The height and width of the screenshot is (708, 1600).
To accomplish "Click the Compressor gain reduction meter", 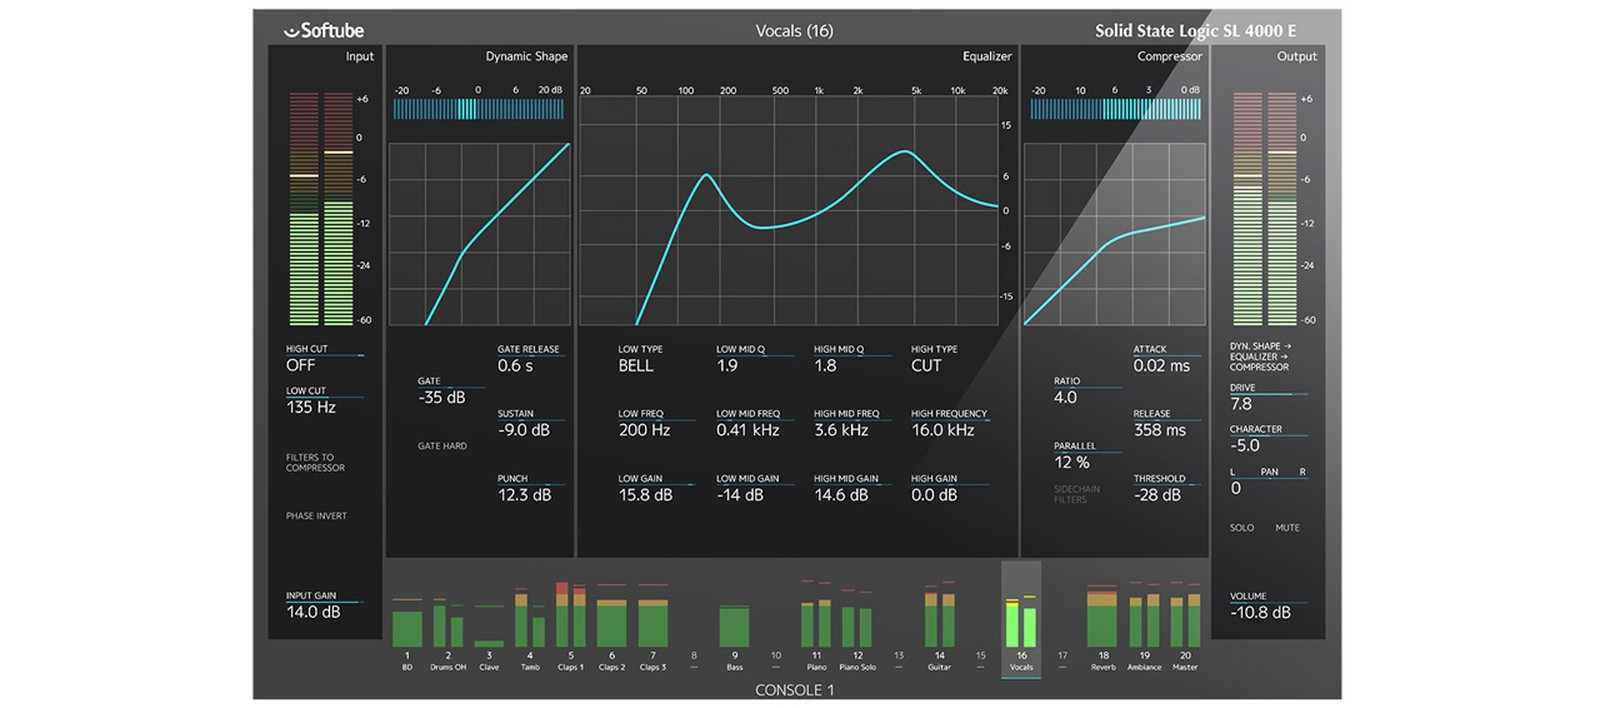I will click(x=1115, y=109).
